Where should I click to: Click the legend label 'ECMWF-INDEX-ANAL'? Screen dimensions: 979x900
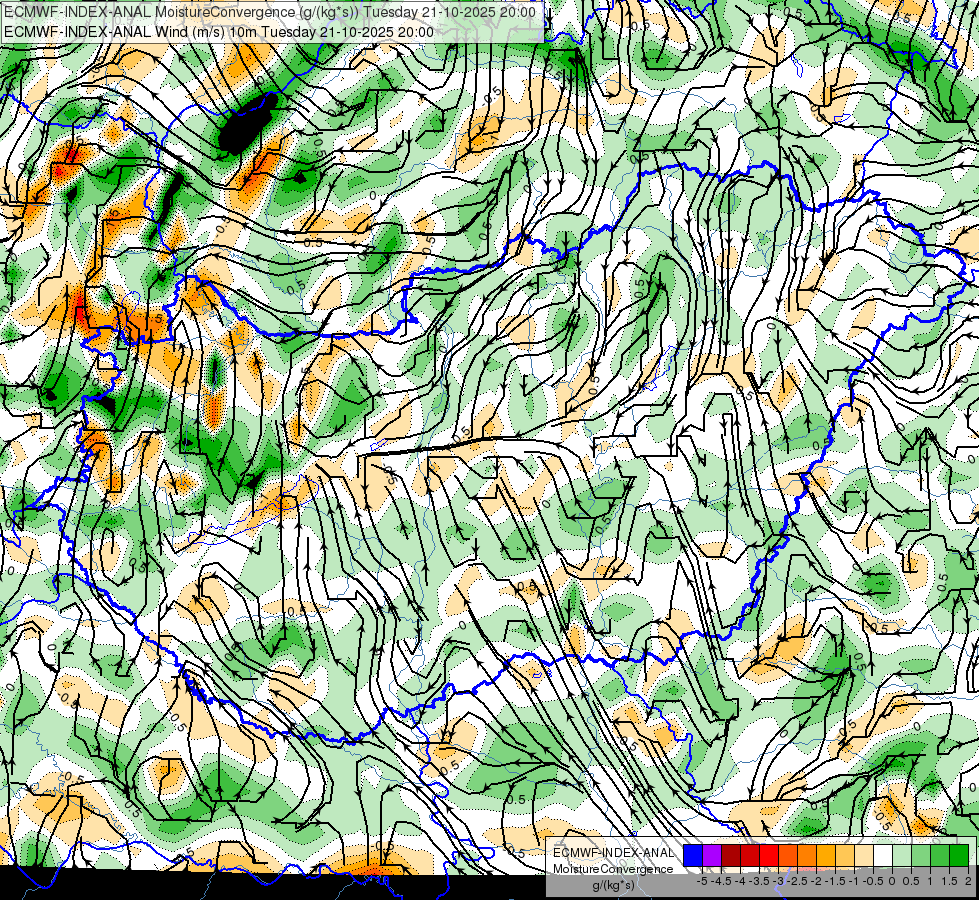tap(613, 853)
